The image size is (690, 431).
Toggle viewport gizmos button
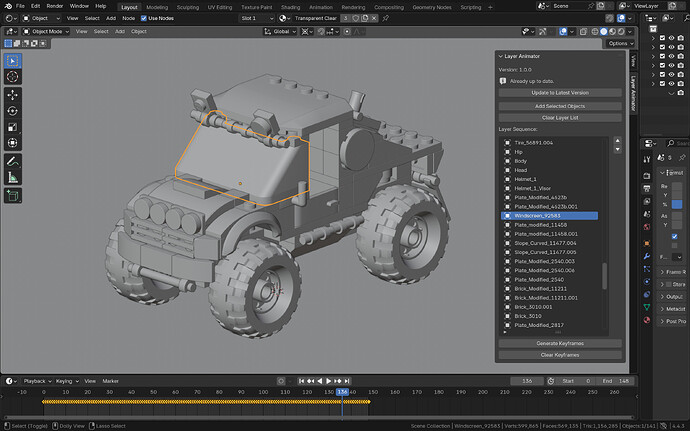pyautogui.click(x=543, y=32)
